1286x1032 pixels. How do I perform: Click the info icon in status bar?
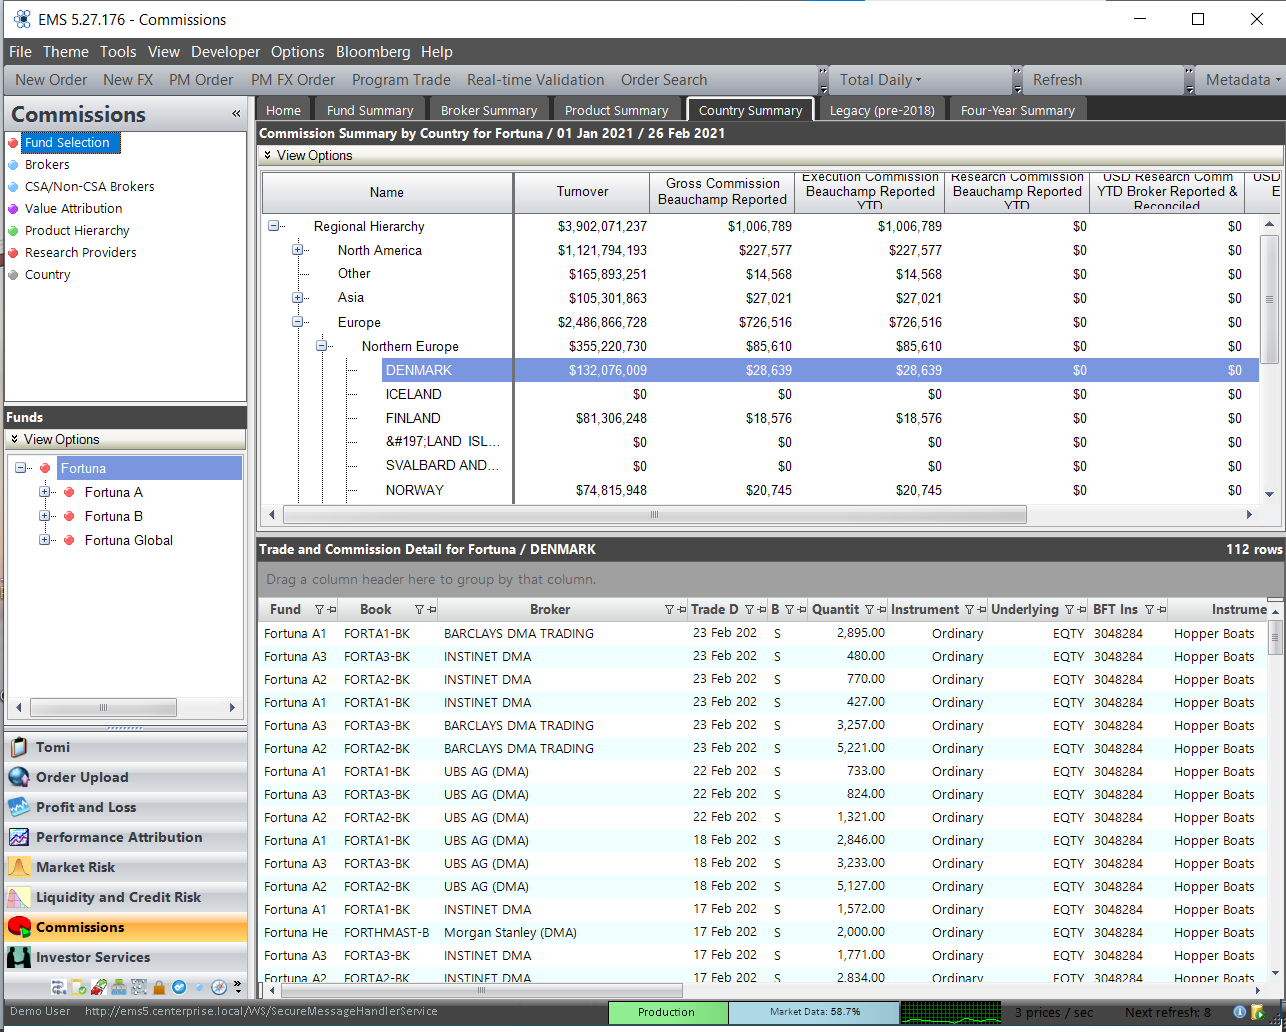click(x=1239, y=1012)
